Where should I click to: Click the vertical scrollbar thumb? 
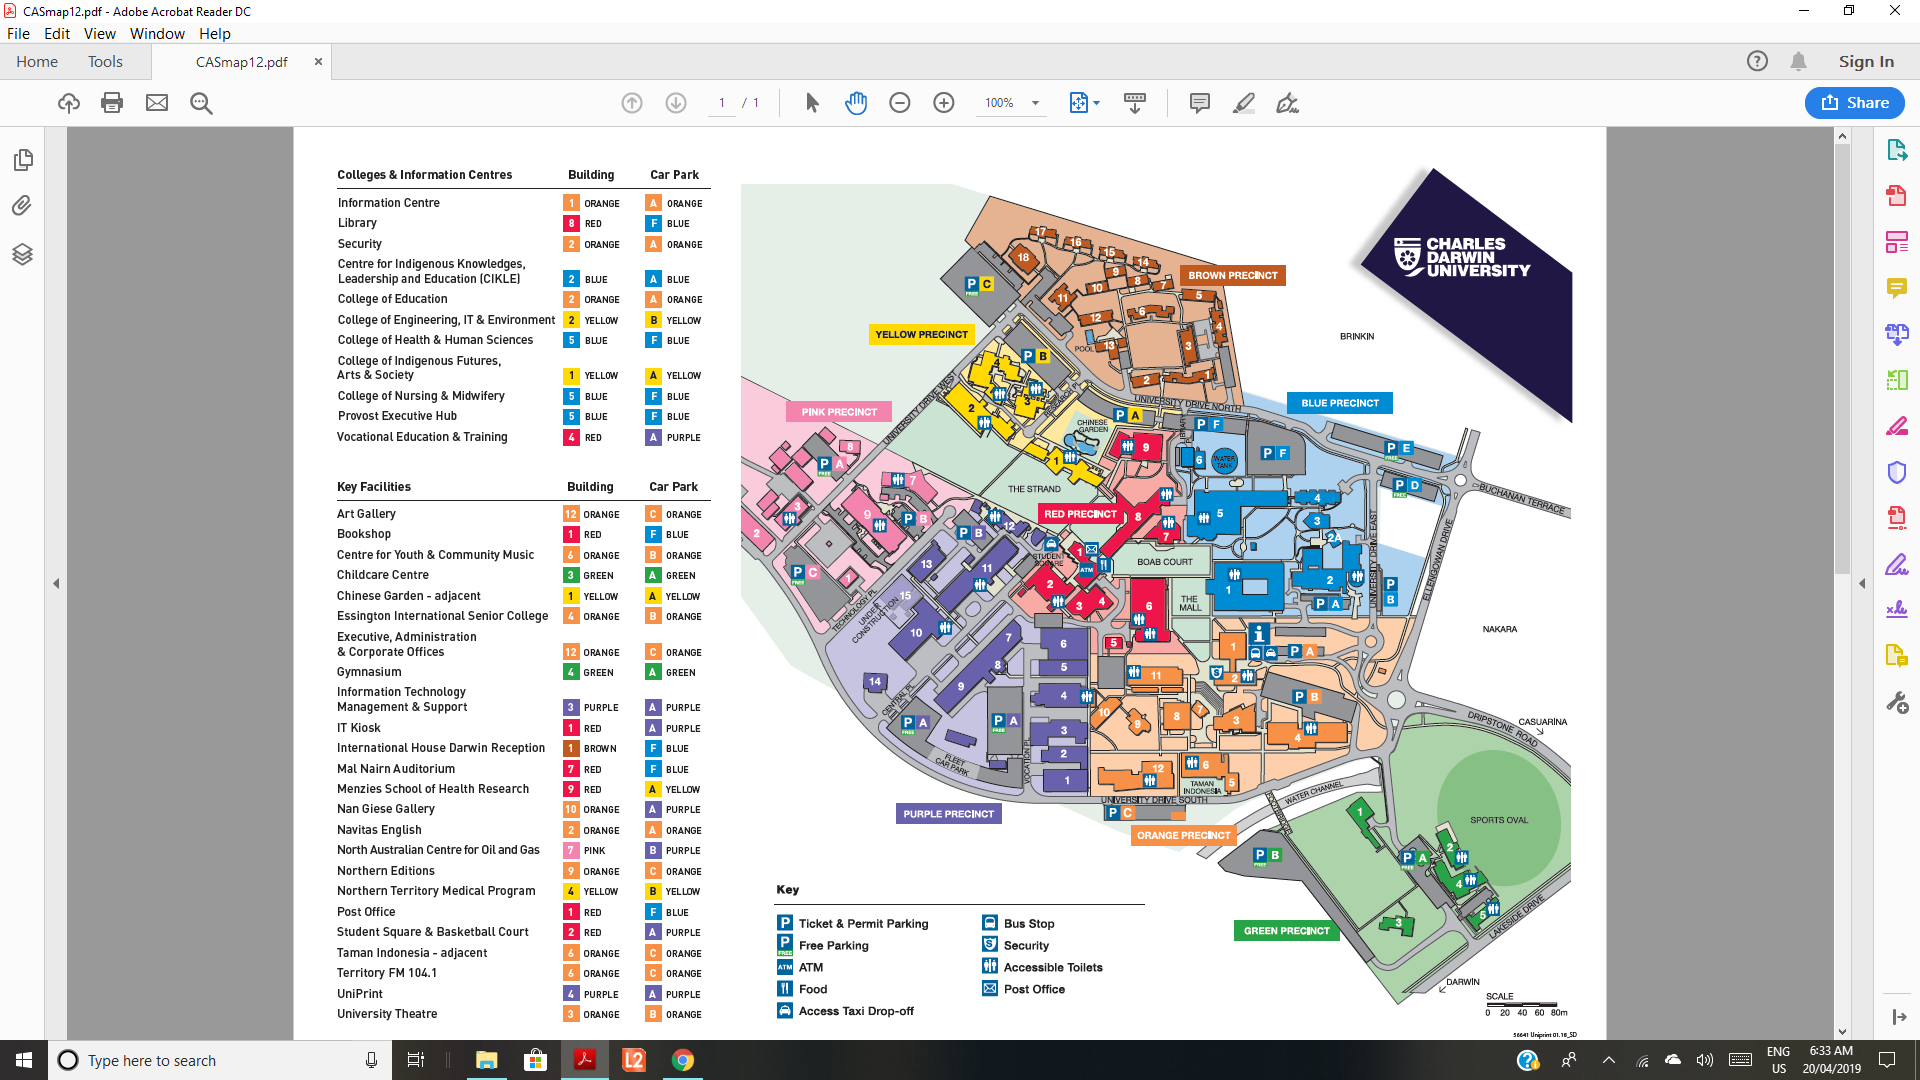tap(1843, 358)
